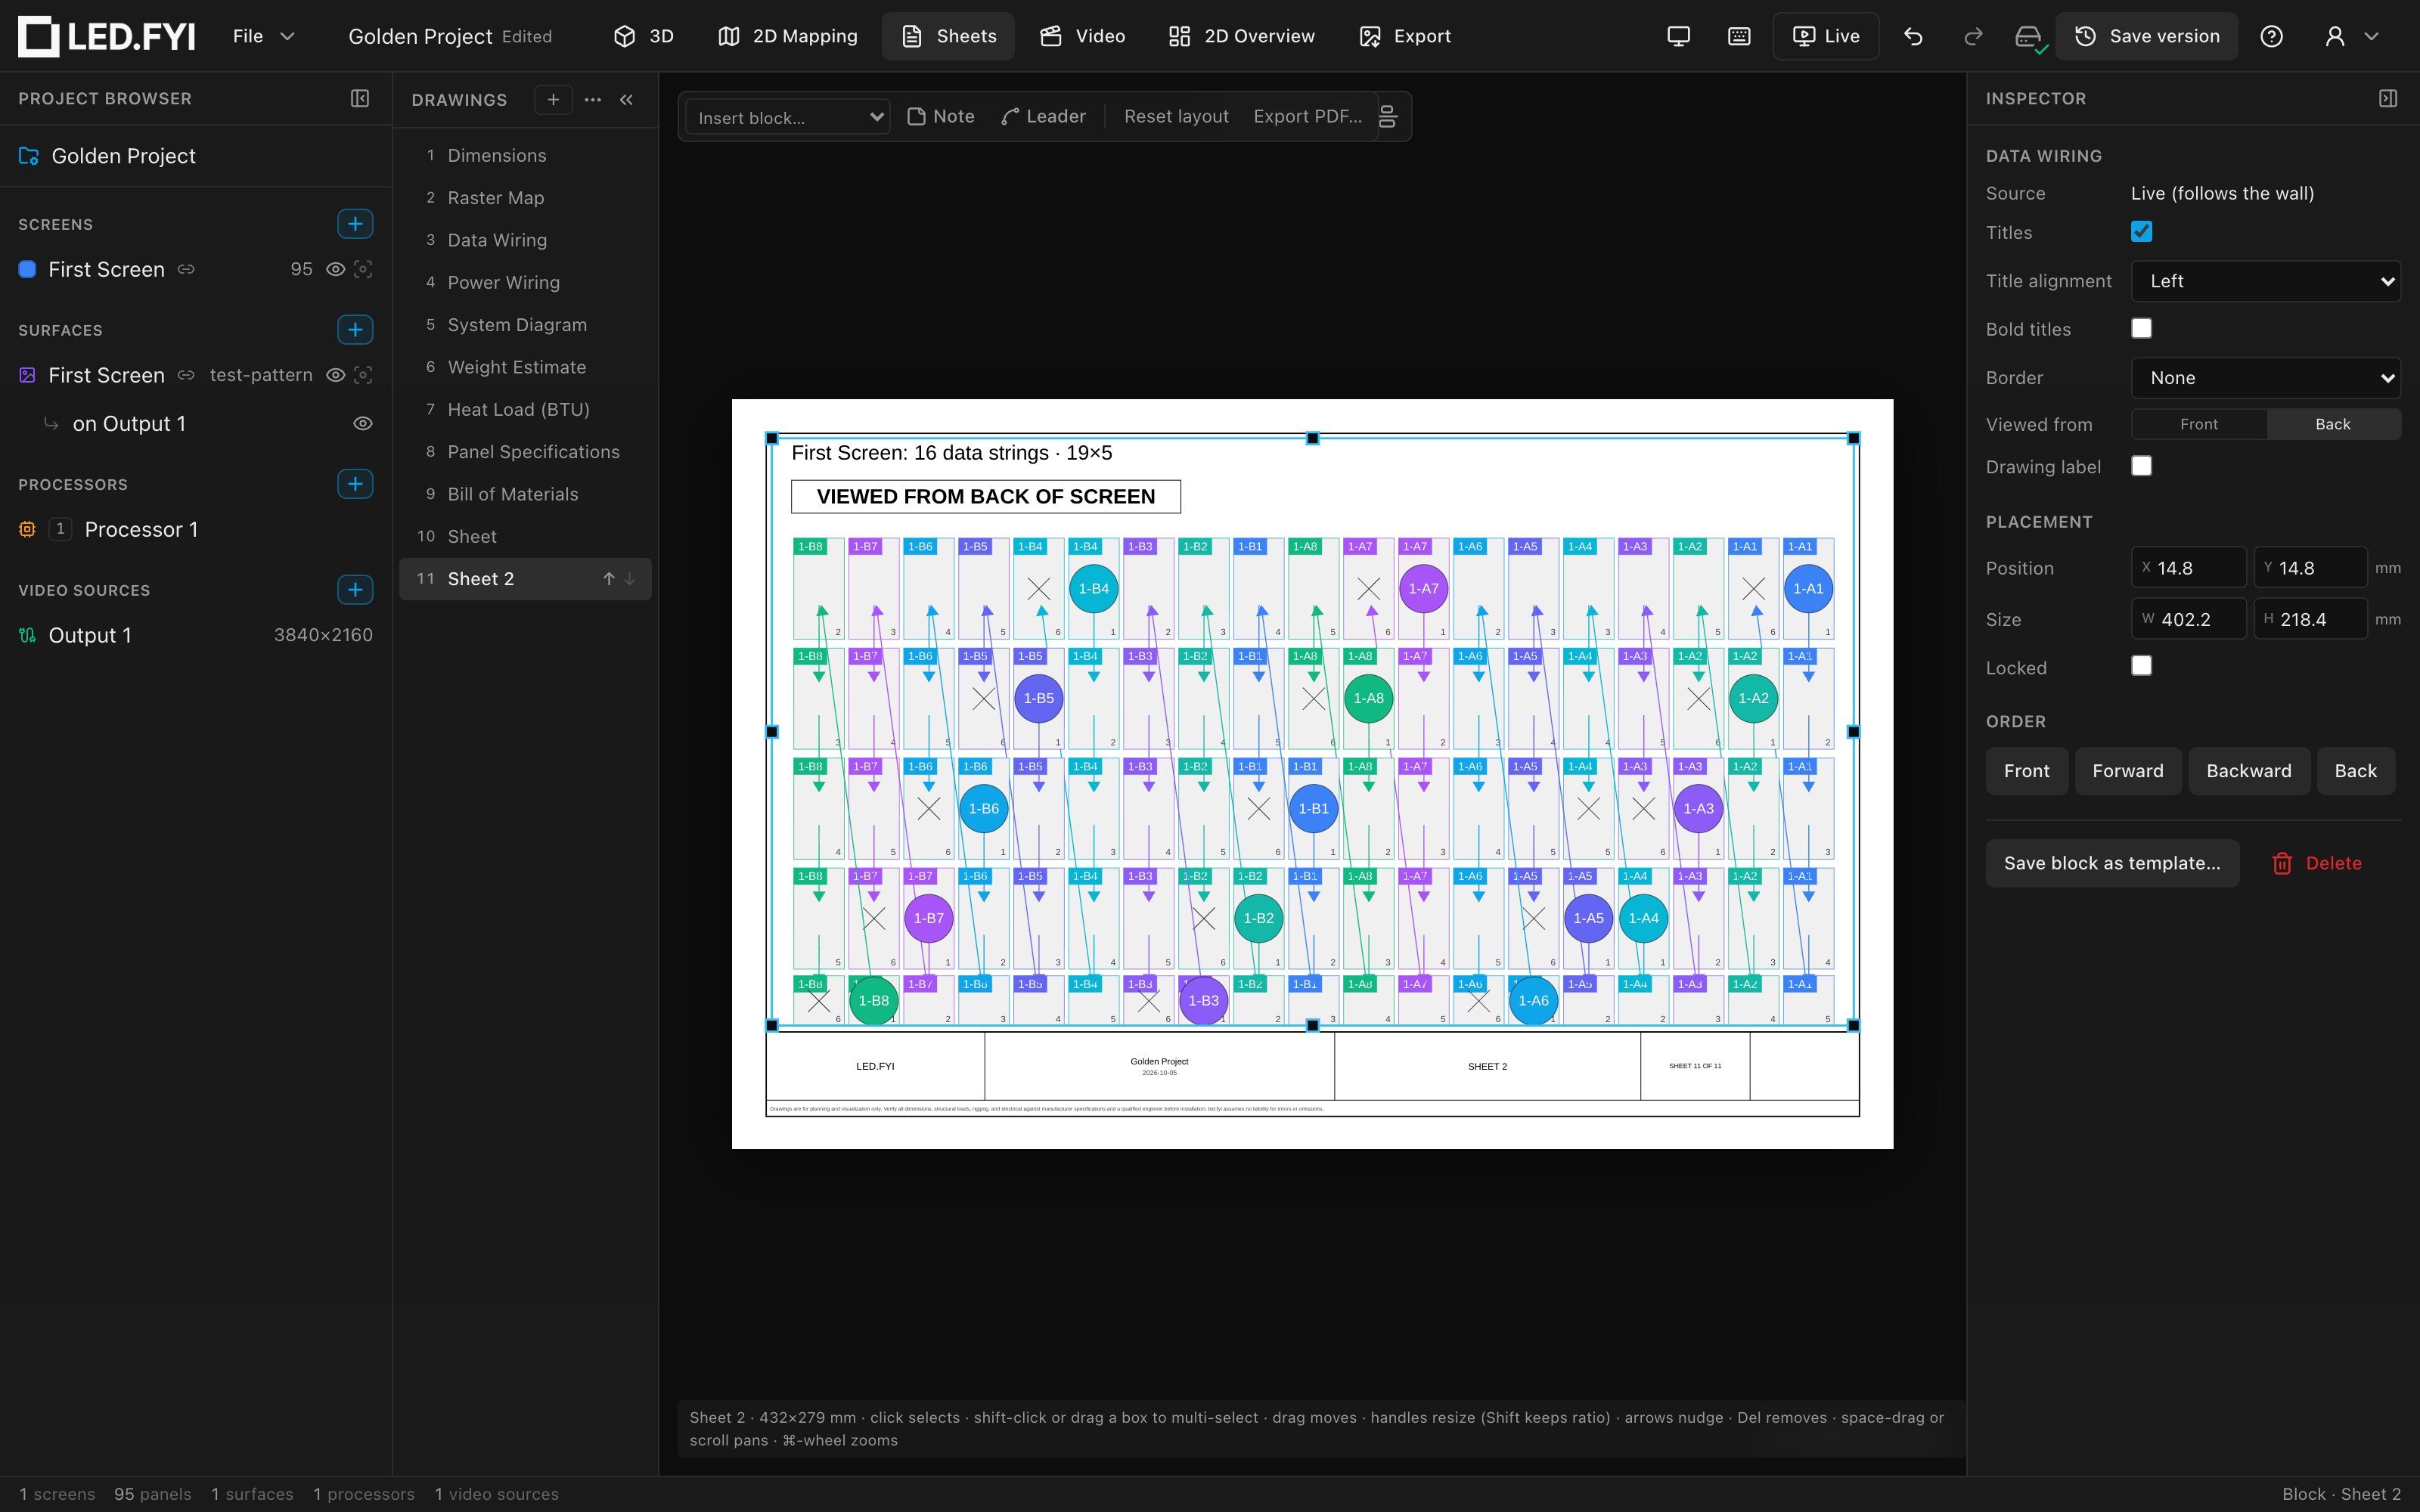Click Save block as template button
This screenshot has width=2420, height=1512.
point(2112,863)
